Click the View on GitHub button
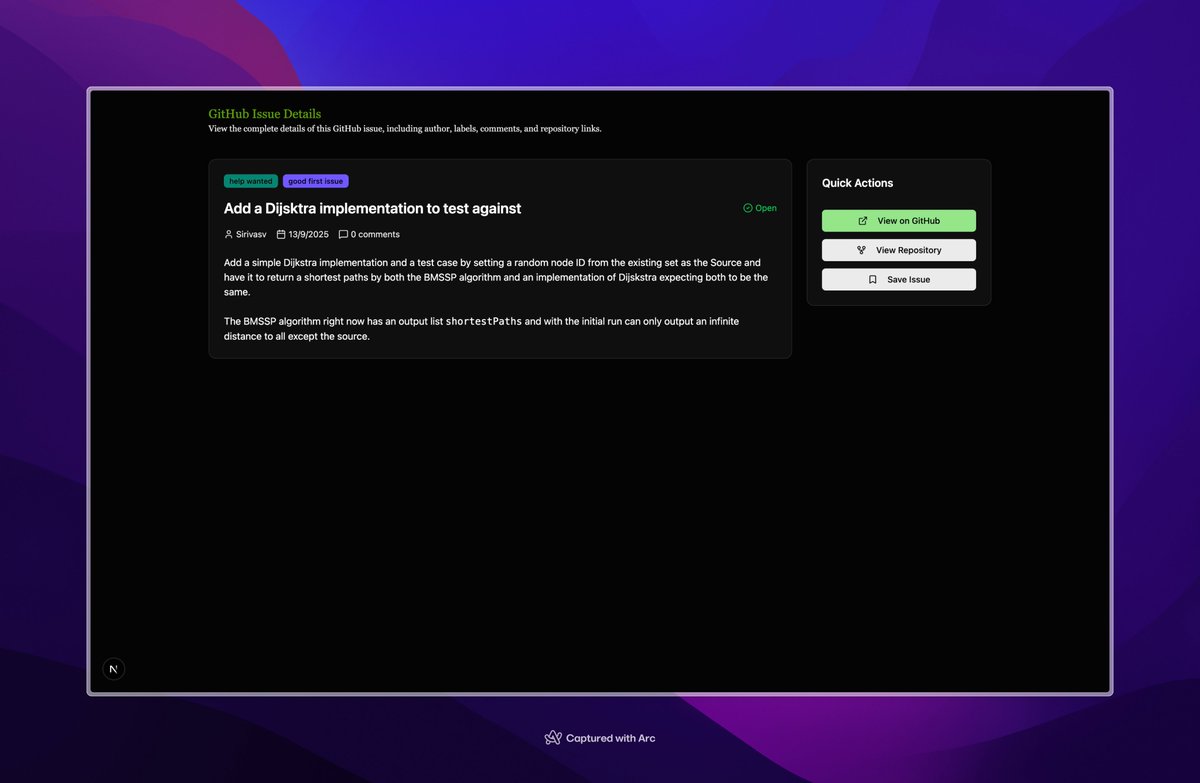1200x783 pixels. coord(899,221)
